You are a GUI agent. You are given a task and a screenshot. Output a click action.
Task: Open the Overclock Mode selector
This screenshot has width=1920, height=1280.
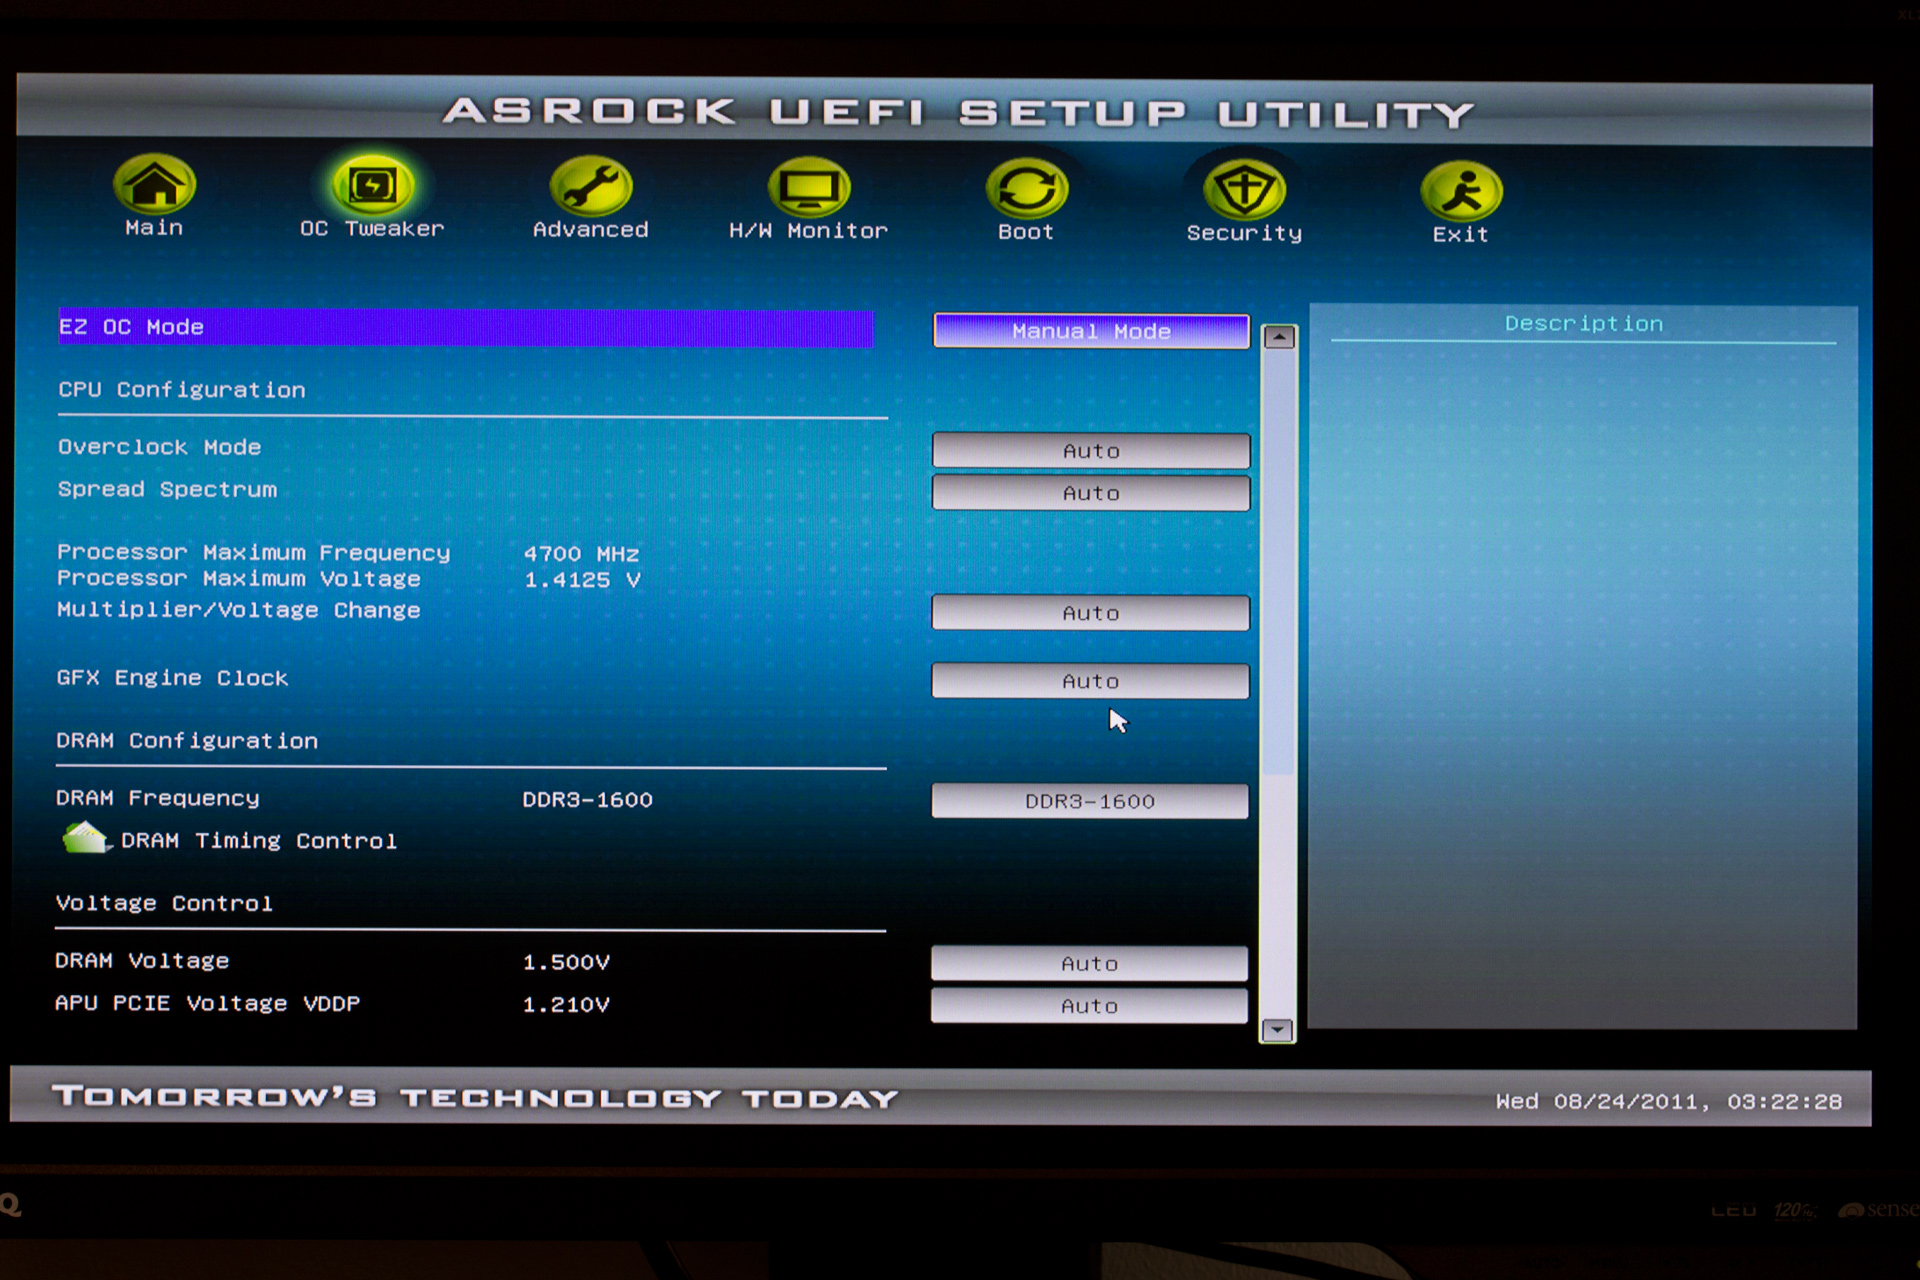click(1091, 450)
